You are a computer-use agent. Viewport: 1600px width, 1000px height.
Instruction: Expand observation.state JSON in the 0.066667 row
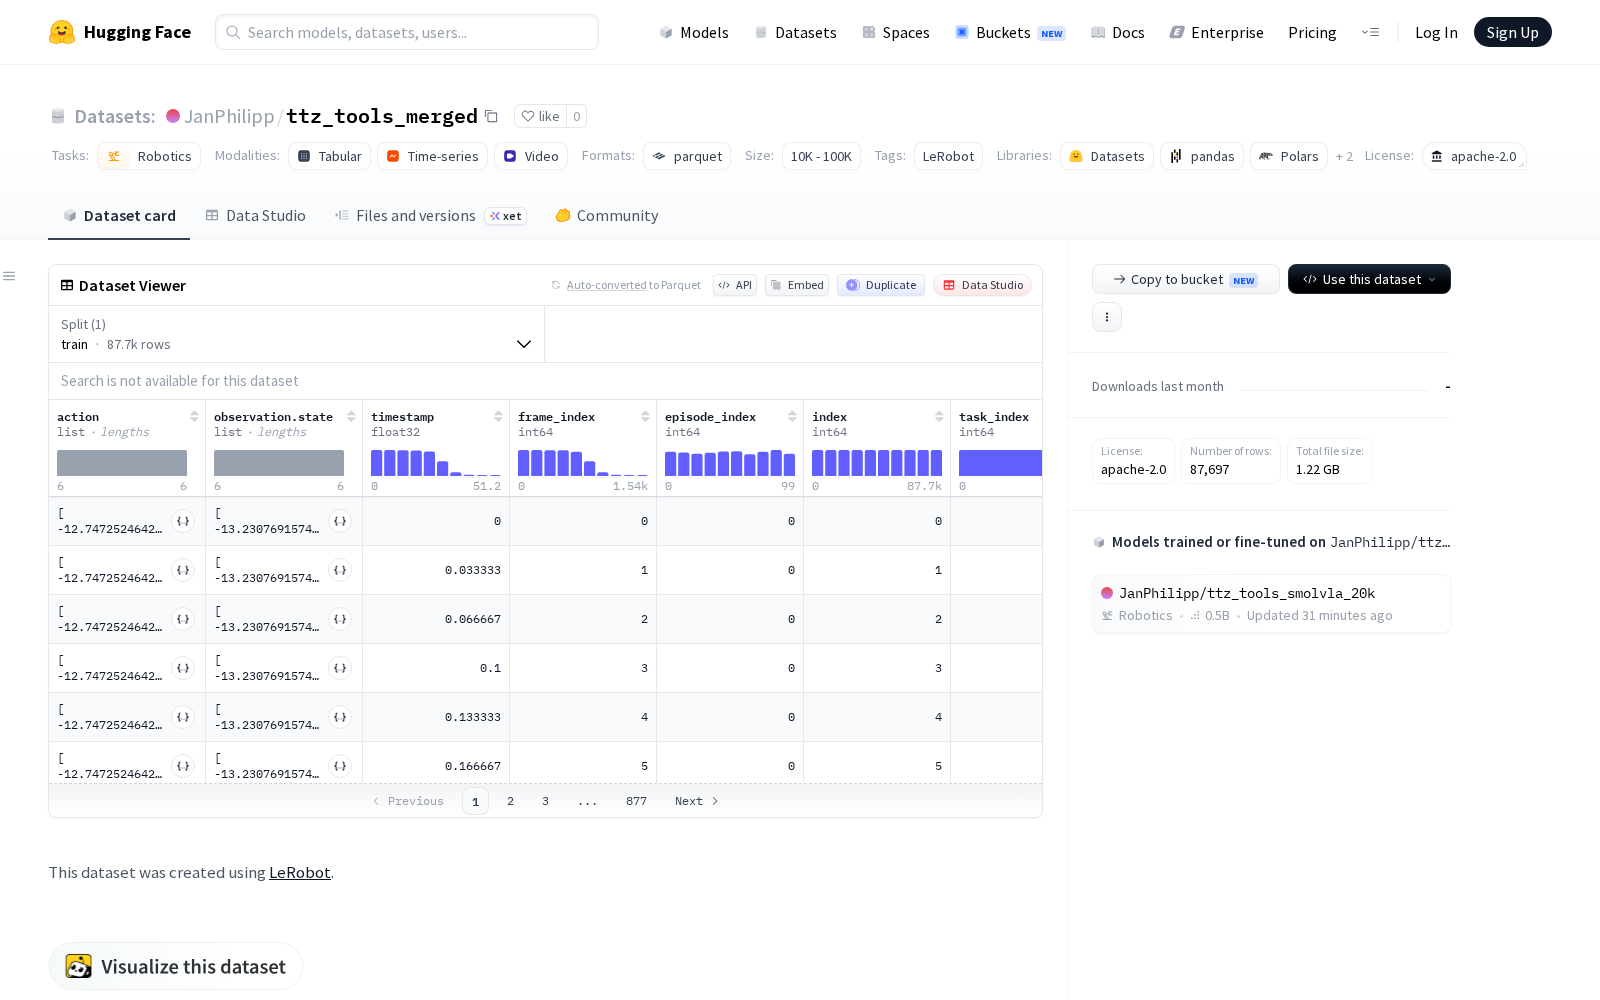coord(340,619)
